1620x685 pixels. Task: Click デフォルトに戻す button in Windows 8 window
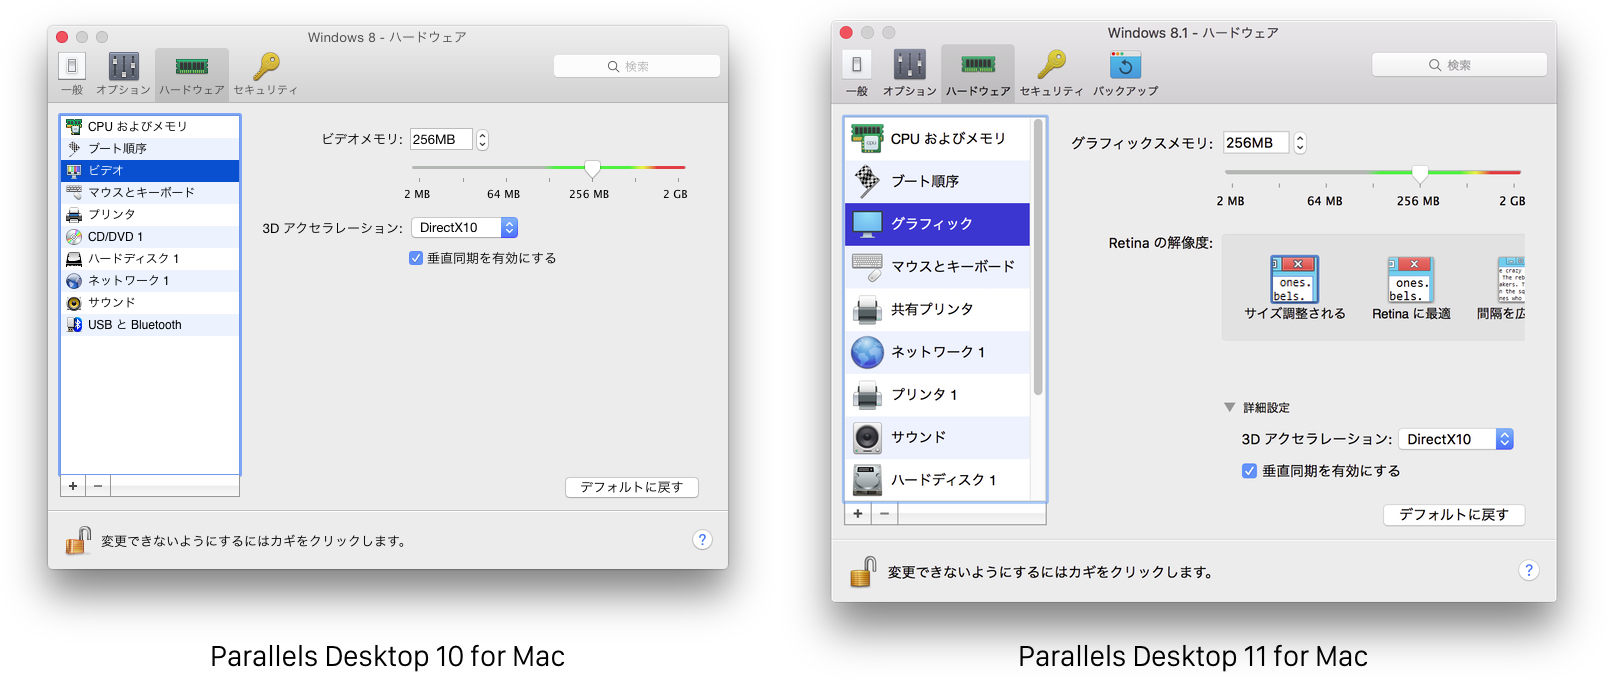tap(632, 487)
